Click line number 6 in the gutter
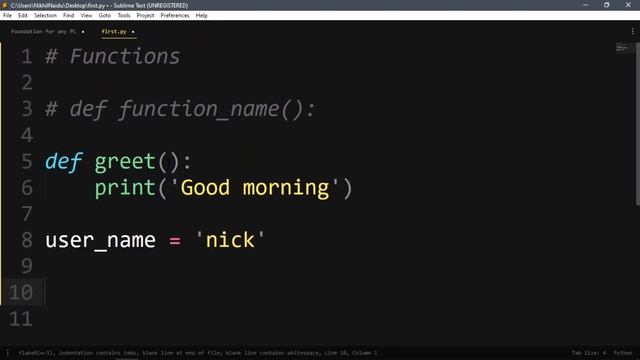Screen dimensions: 640x360 tap(27, 187)
